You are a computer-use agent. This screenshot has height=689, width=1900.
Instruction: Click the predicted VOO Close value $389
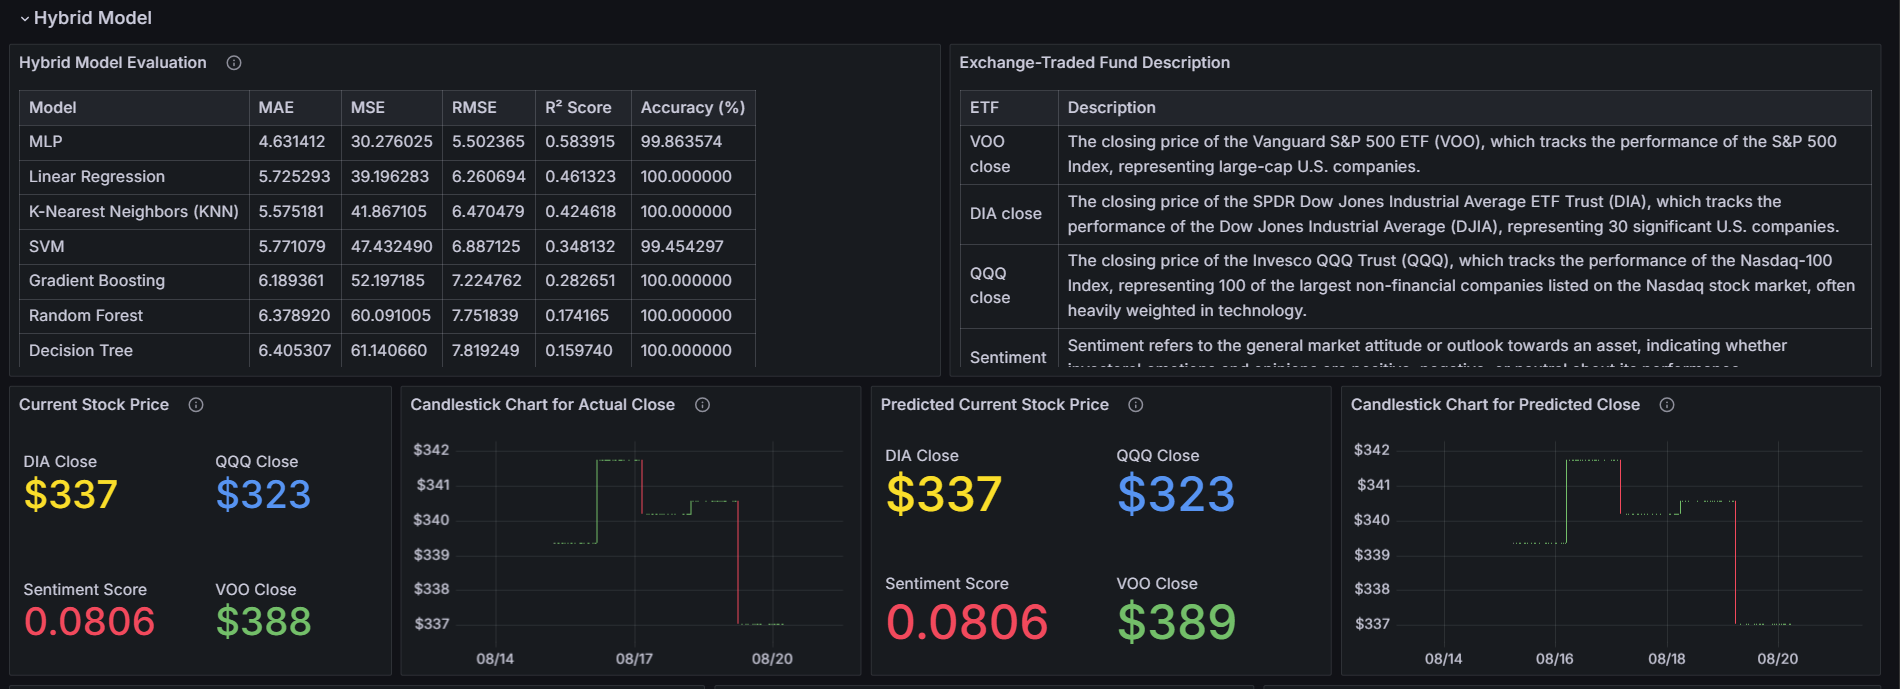point(1176,622)
